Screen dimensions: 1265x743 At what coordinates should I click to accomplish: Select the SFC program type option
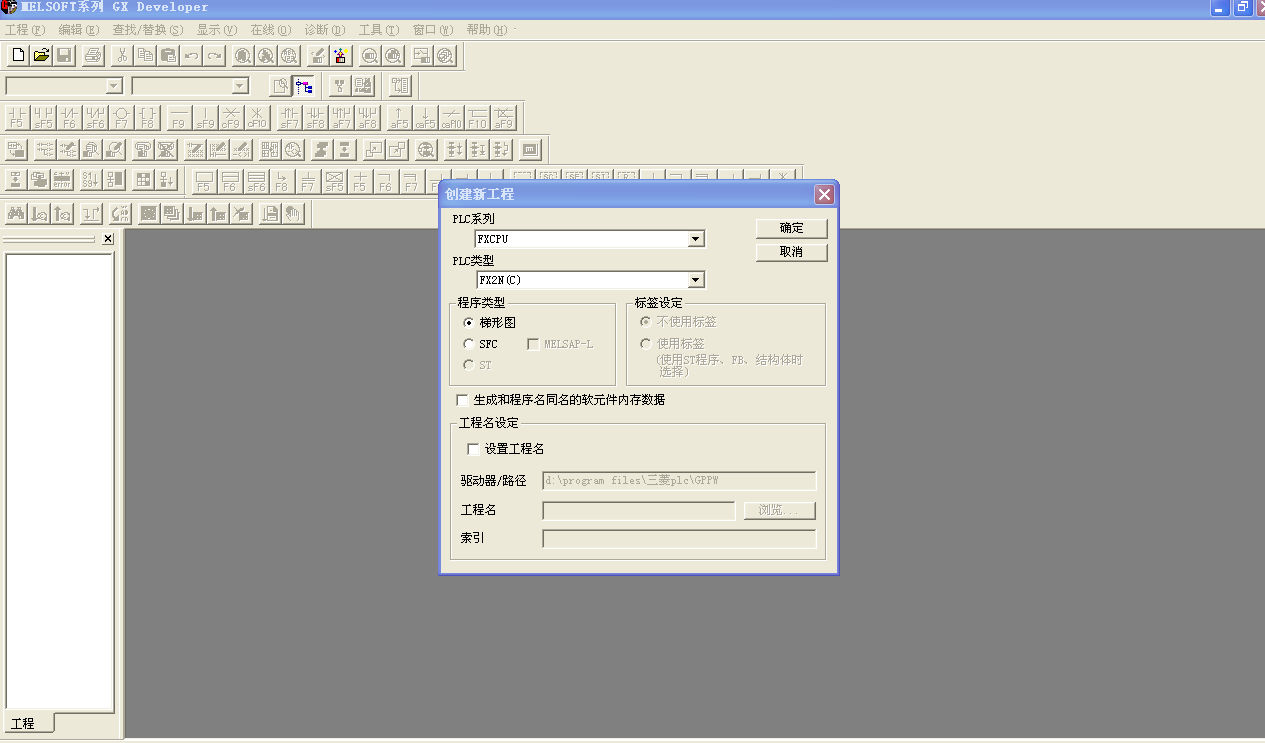[x=469, y=344]
